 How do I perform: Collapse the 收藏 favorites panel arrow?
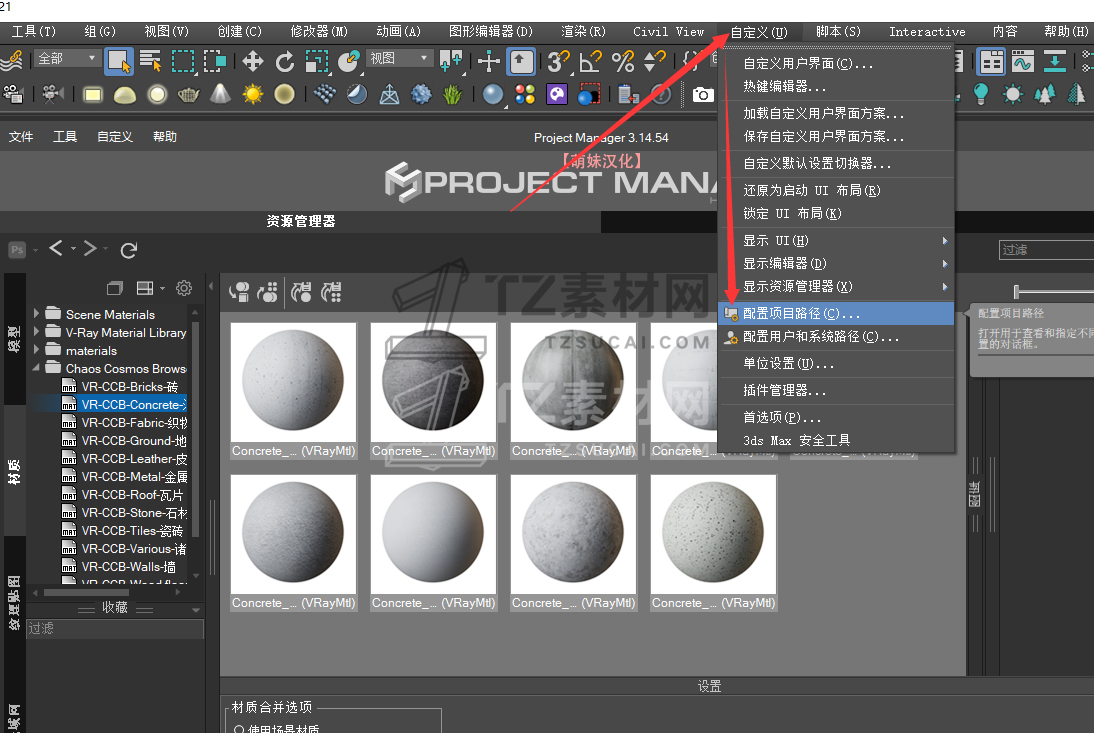(x=196, y=610)
